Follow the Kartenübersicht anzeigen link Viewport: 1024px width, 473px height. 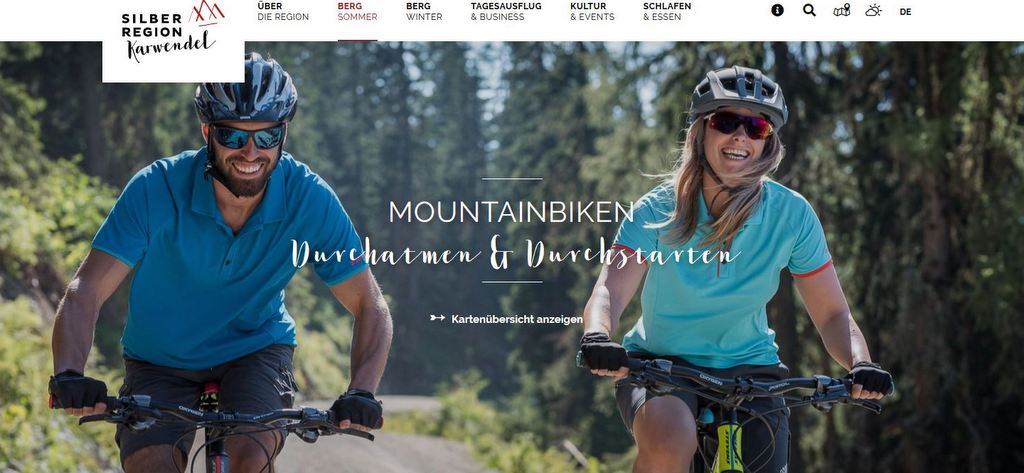click(x=517, y=319)
